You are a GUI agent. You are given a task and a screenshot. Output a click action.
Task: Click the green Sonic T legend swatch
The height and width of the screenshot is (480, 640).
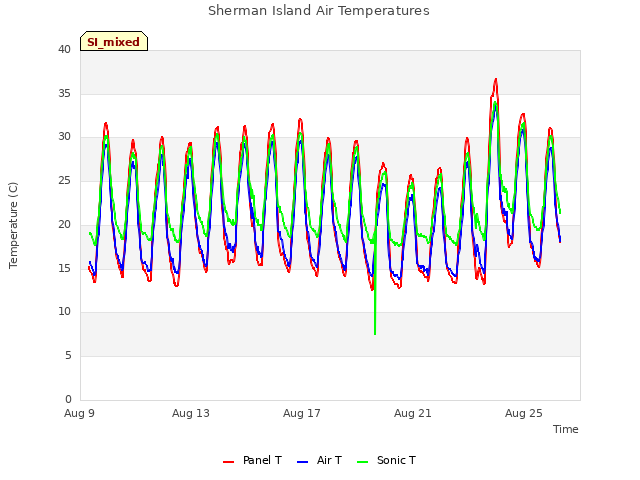point(362,462)
